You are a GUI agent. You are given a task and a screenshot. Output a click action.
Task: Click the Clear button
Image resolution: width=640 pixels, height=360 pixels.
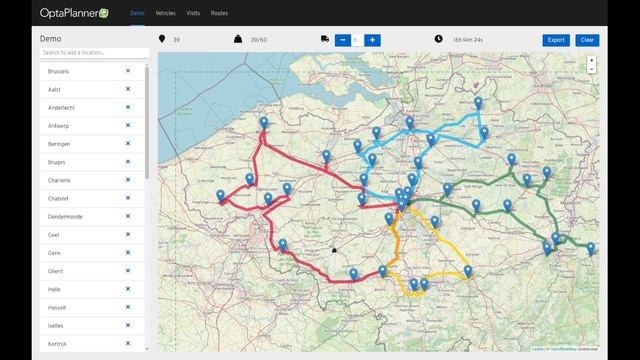pos(587,40)
